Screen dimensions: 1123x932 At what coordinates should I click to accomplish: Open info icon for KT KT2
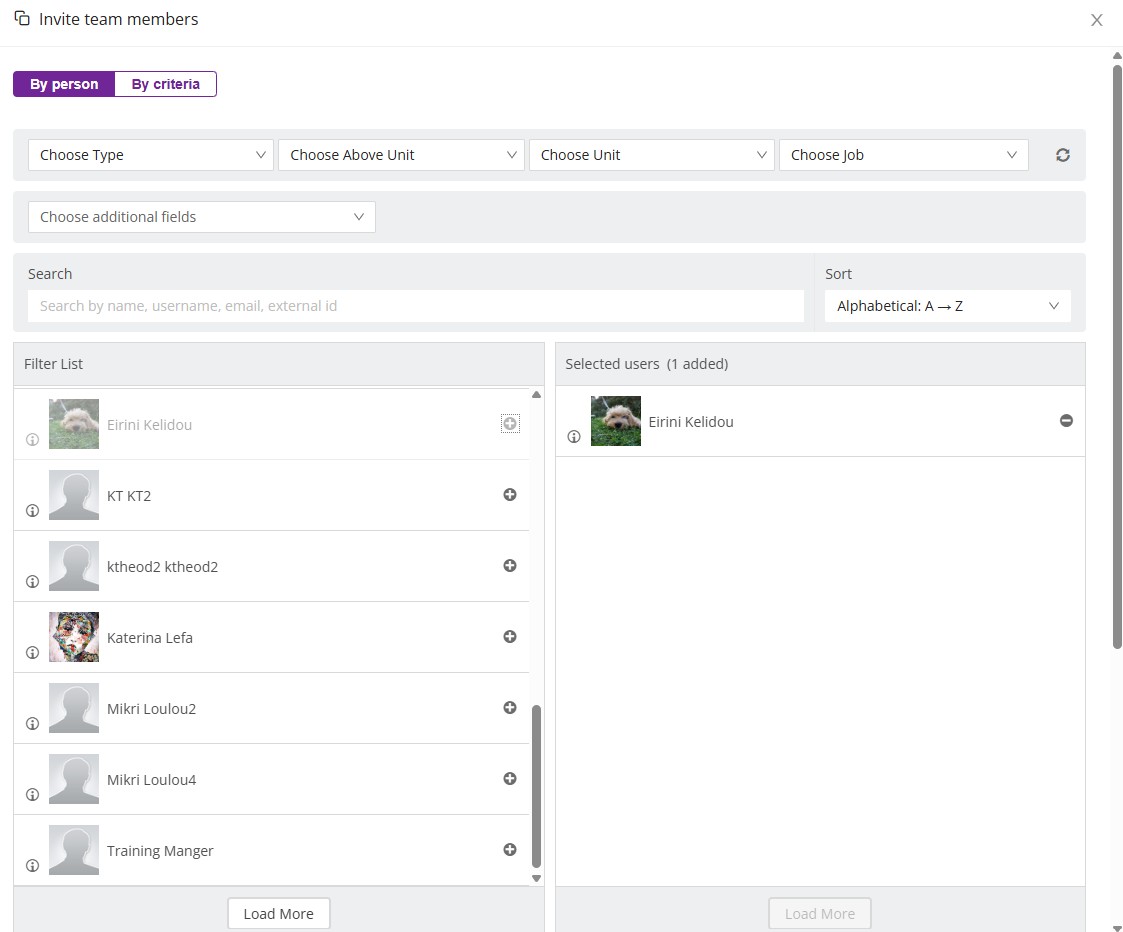(x=32, y=511)
